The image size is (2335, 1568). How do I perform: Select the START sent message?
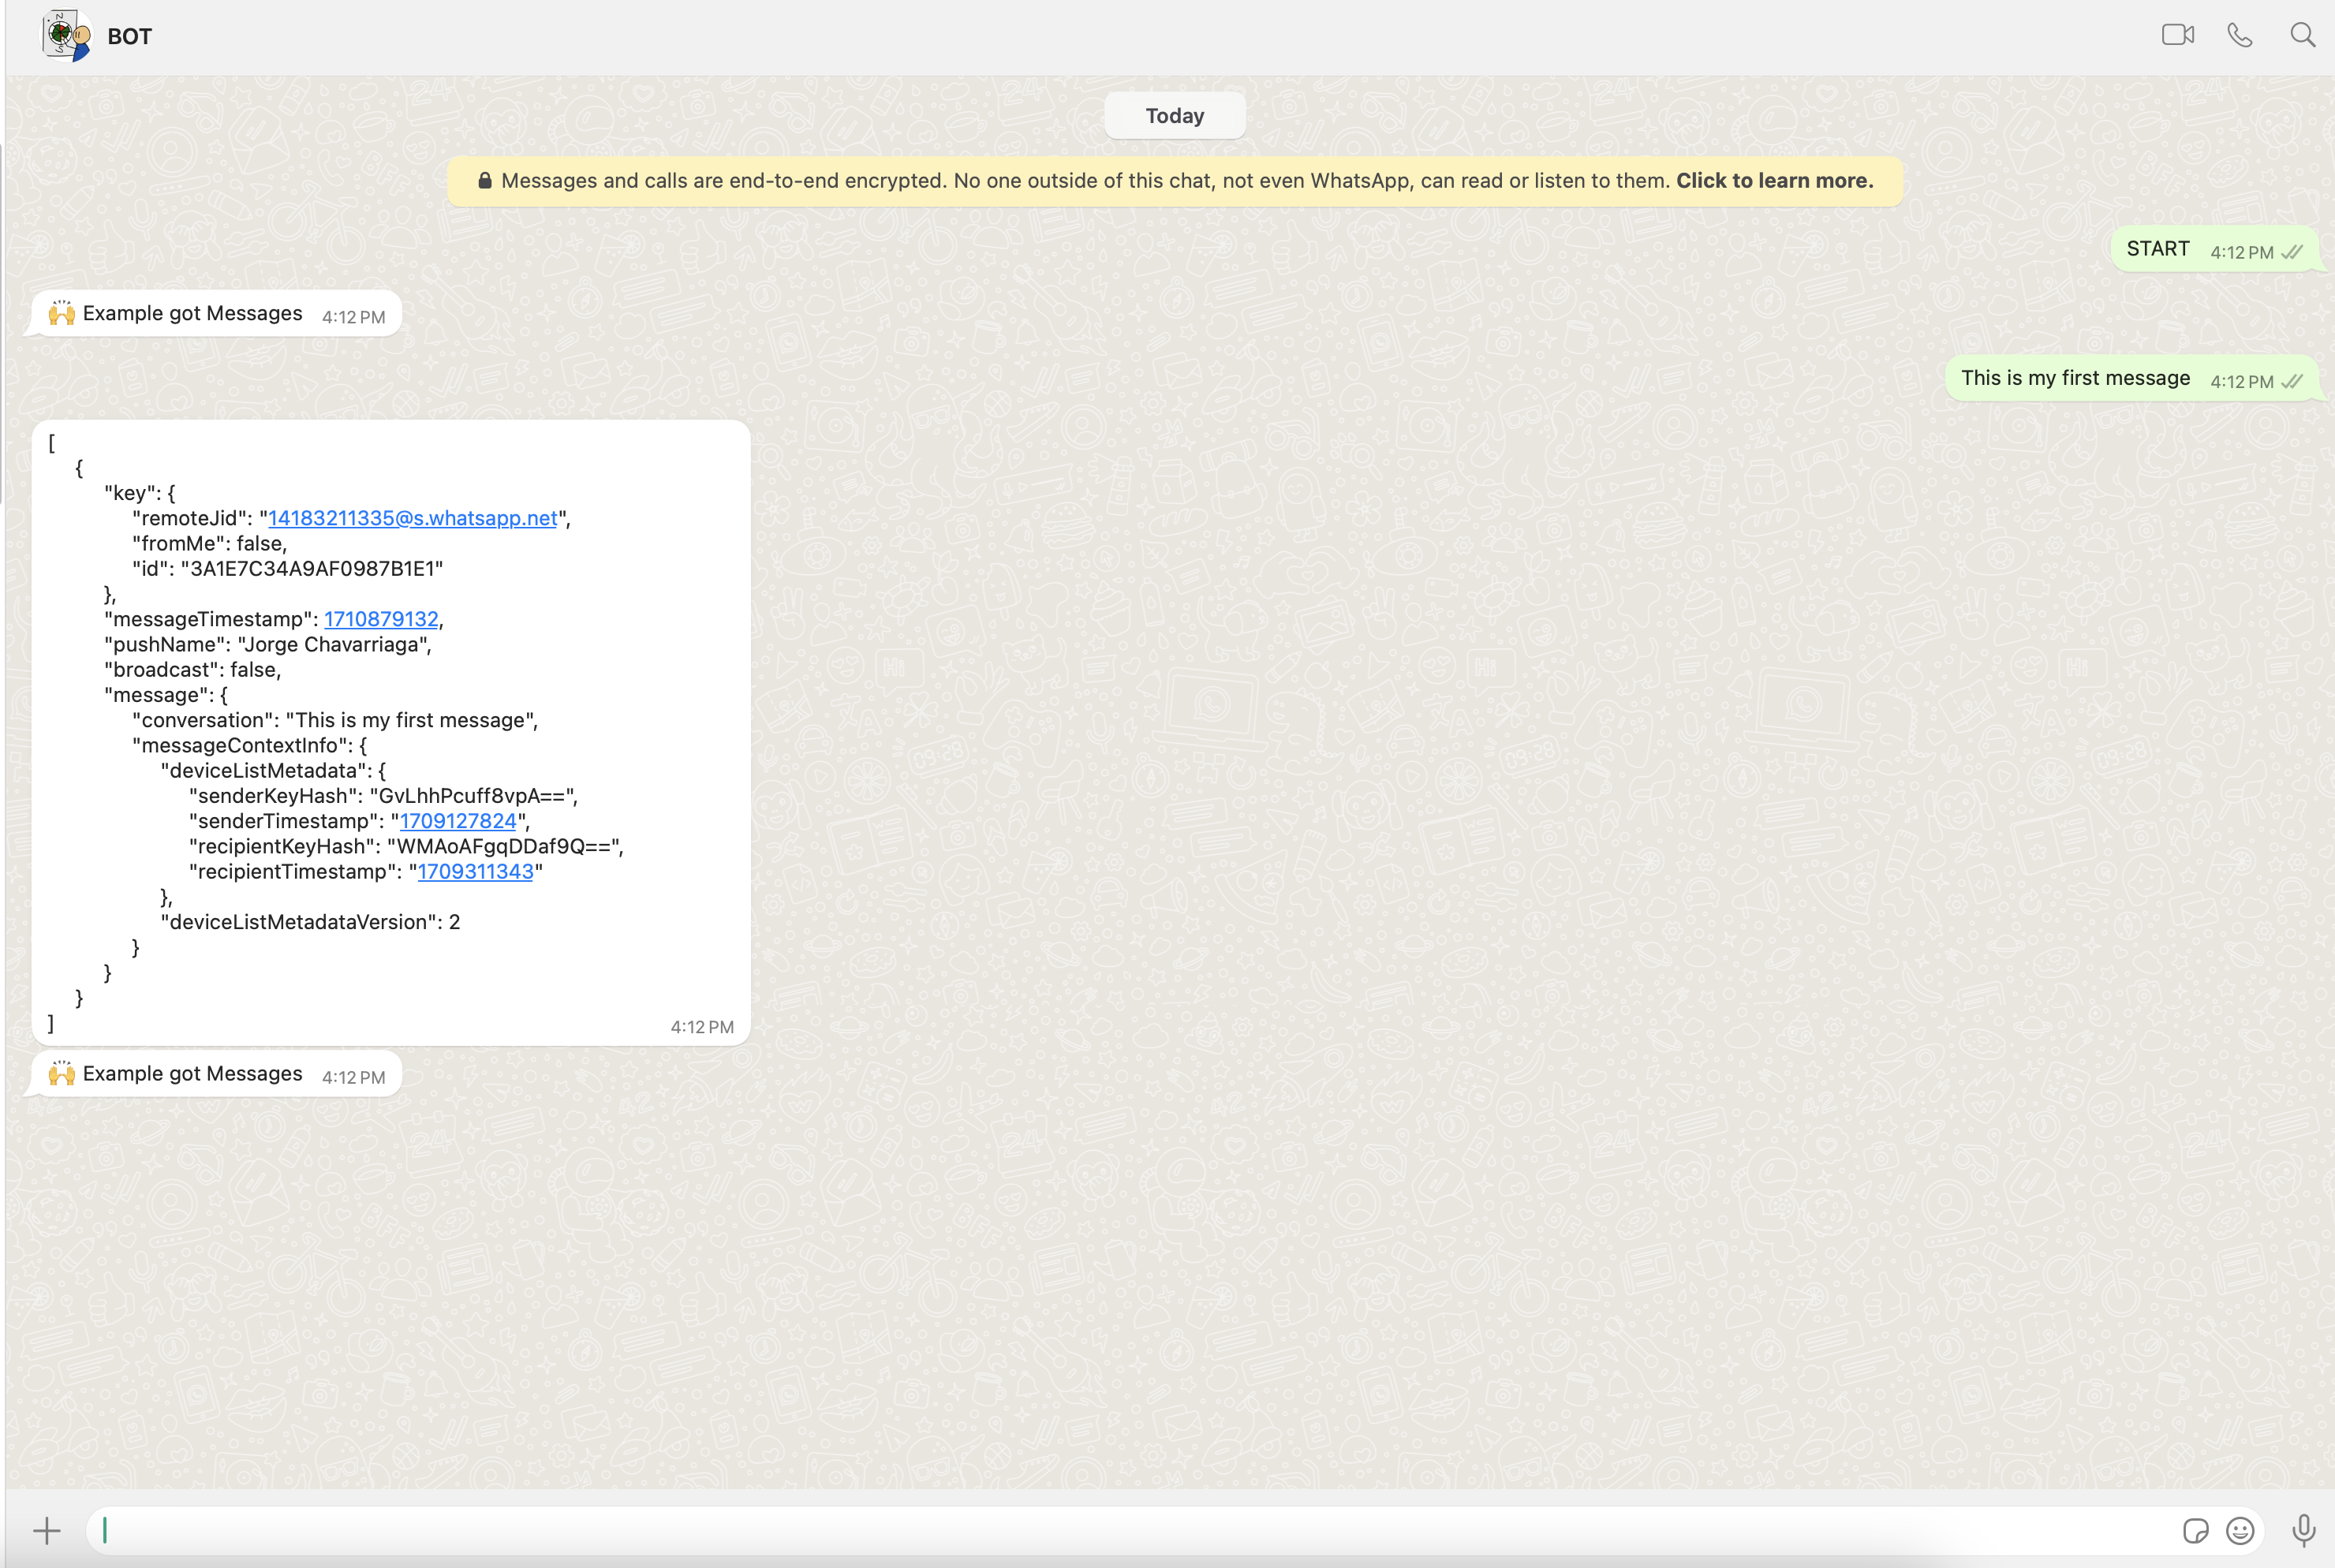coord(2157,249)
